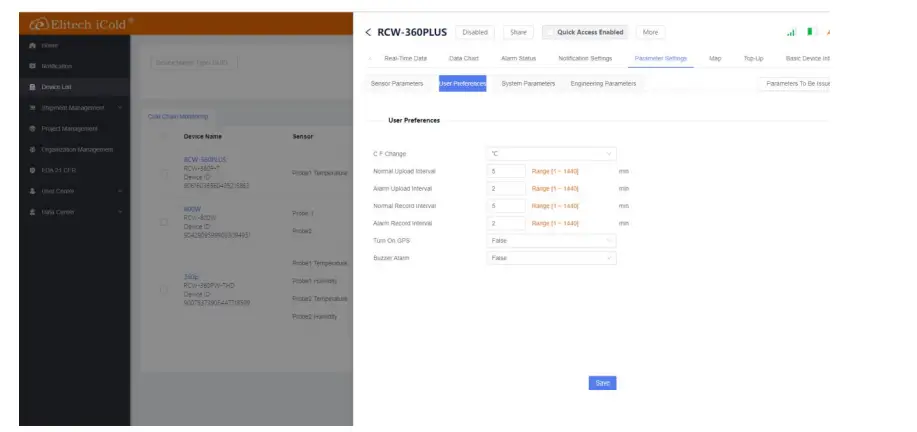Click the green signal strength icon
Viewport: 917px width, 432px height.
pos(791,32)
